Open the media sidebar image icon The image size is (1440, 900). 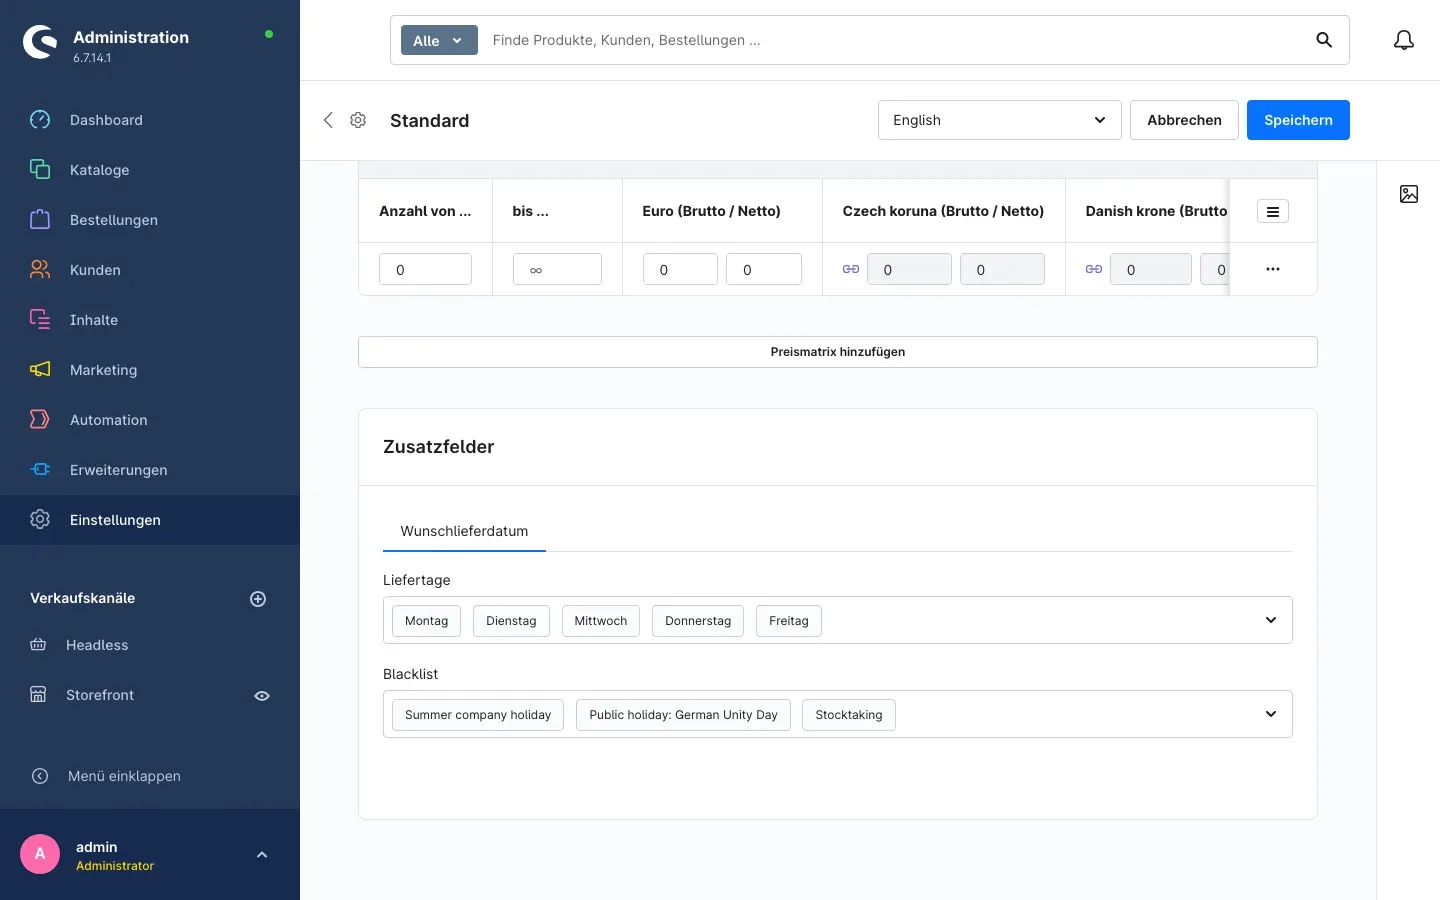1409,194
